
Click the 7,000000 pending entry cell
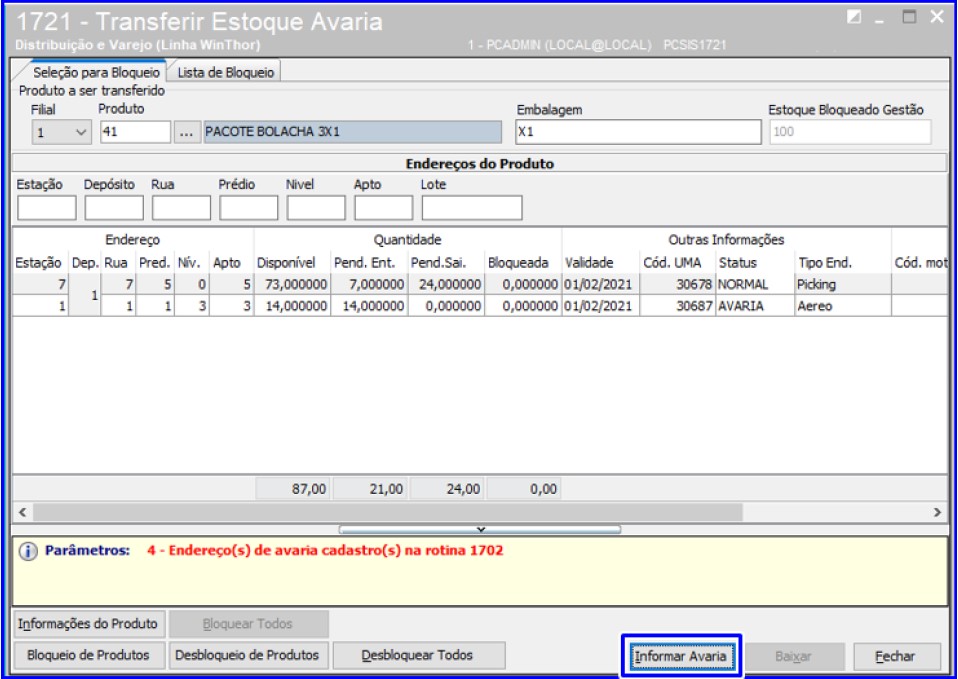coord(369,285)
